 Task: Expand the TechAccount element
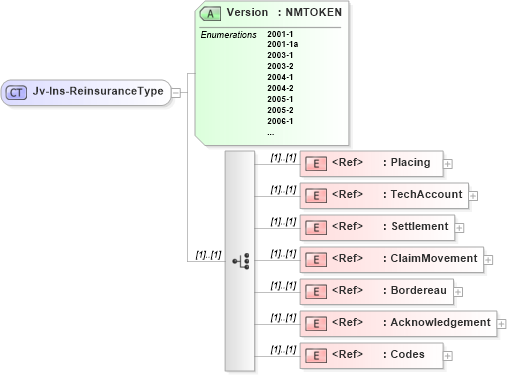(473, 196)
